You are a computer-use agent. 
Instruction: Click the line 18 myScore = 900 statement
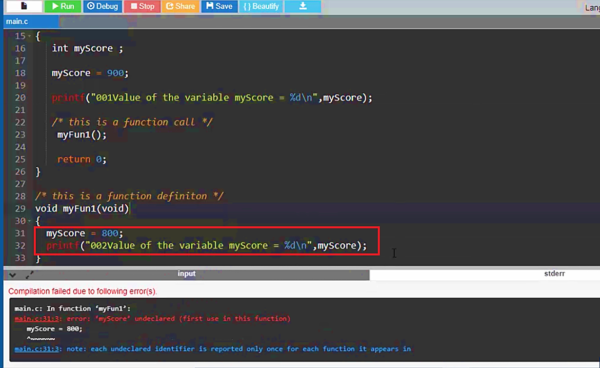pyautogui.click(x=90, y=73)
